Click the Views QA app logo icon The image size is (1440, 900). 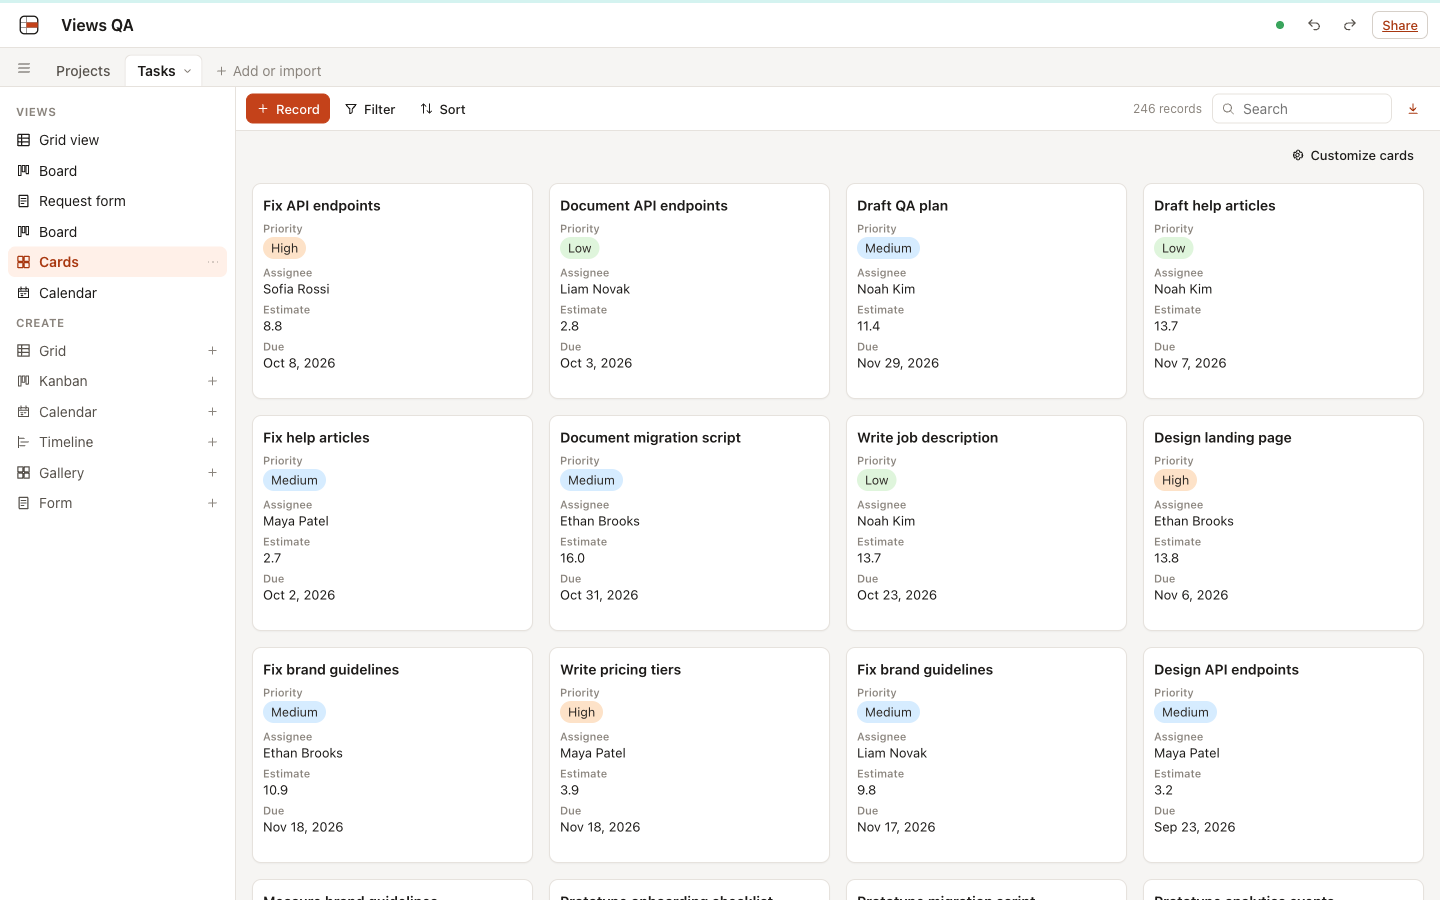[29, 25]
